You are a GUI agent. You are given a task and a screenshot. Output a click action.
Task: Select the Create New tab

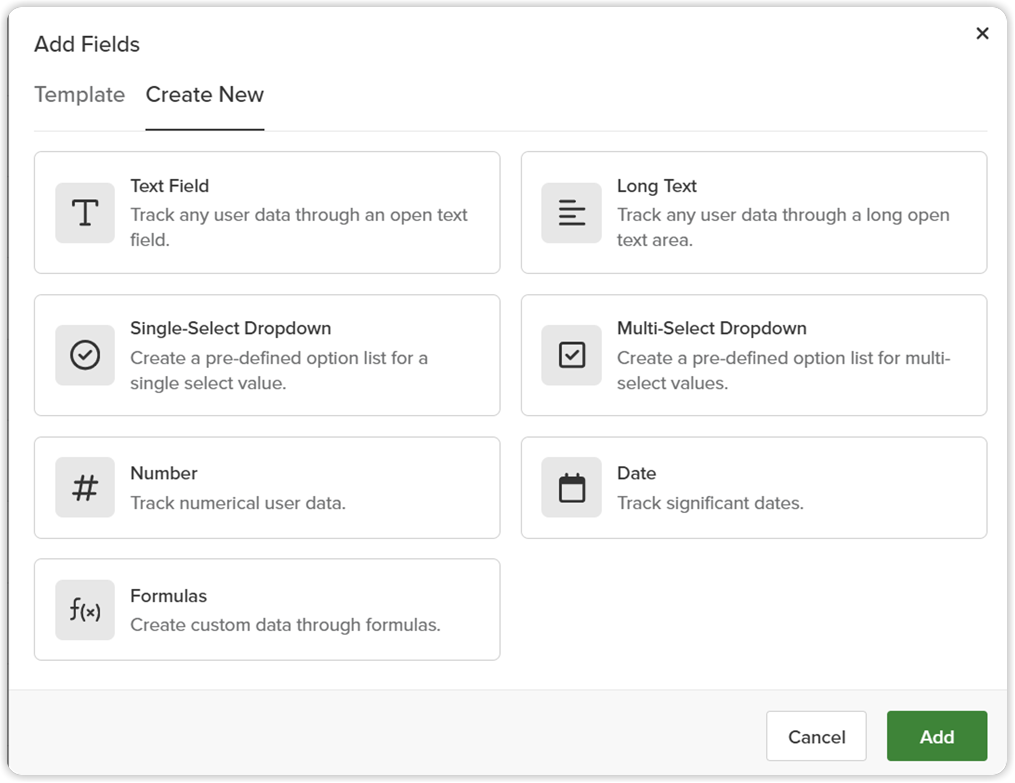pos(205,94)
